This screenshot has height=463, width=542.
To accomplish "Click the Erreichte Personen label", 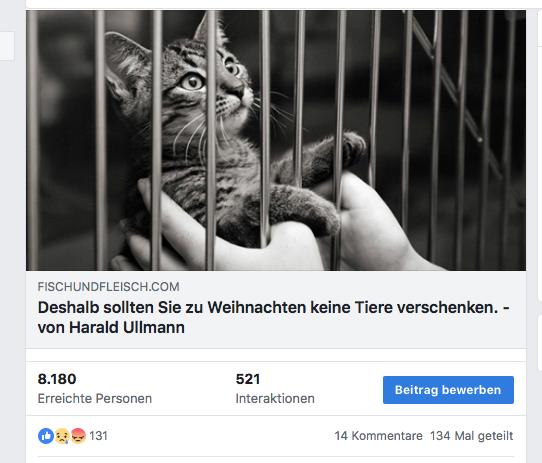I will click(95, 398).
